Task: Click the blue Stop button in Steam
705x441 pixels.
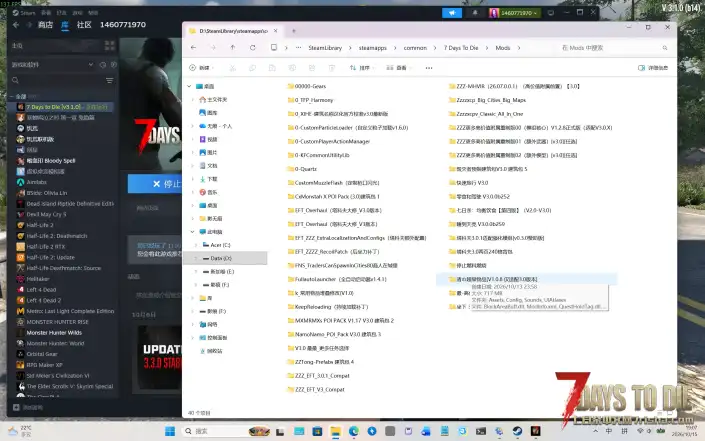Action: 155,184
